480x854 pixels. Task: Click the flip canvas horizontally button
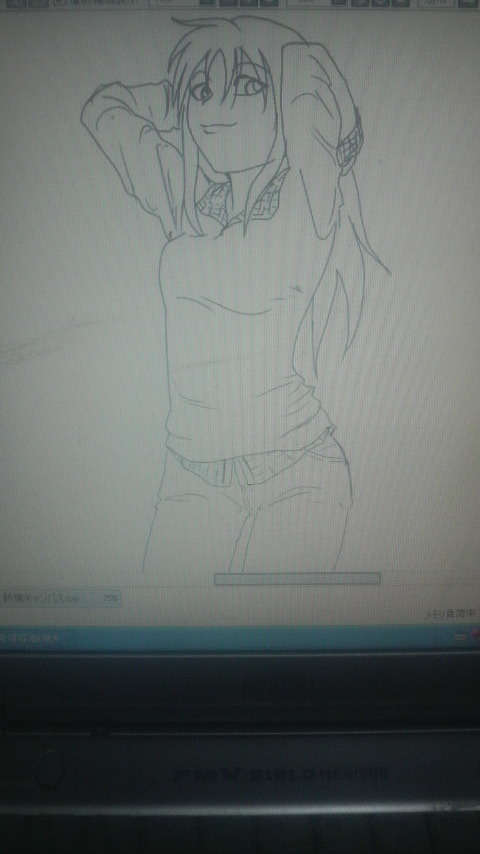tap(401, 2)
